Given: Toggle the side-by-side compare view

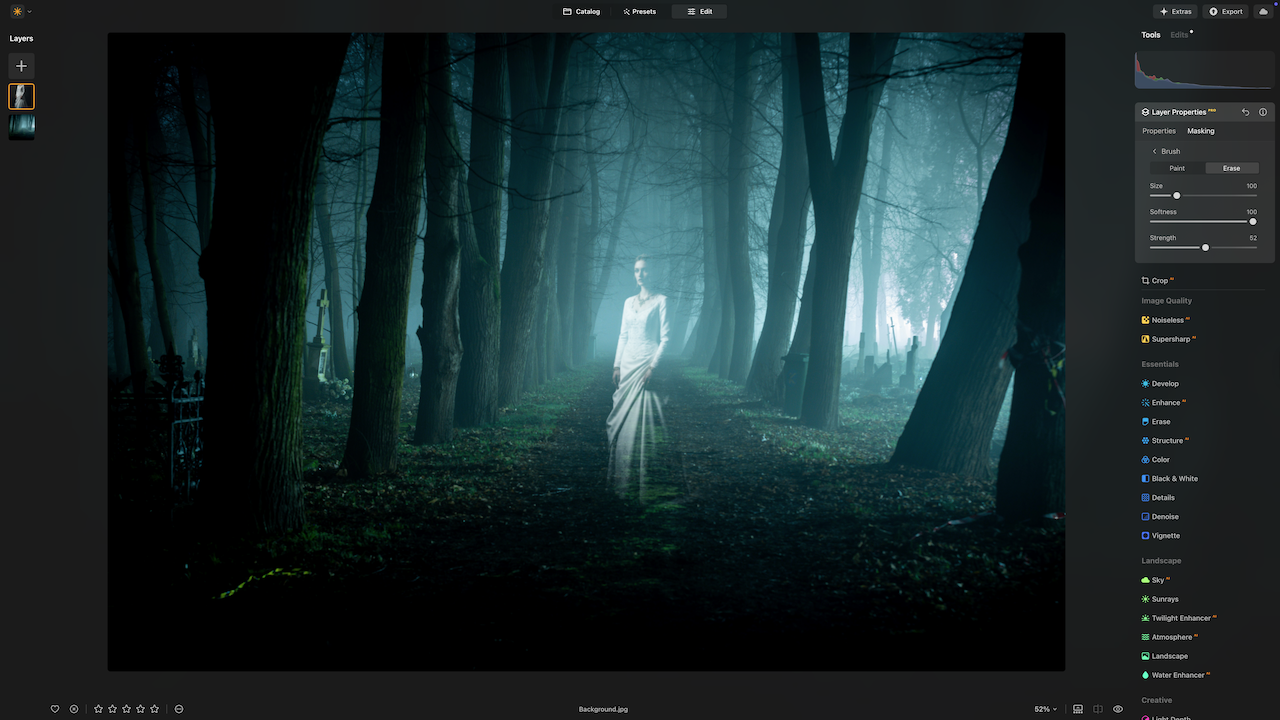Looking at the screenshot, I should [x=1098, y=709].
